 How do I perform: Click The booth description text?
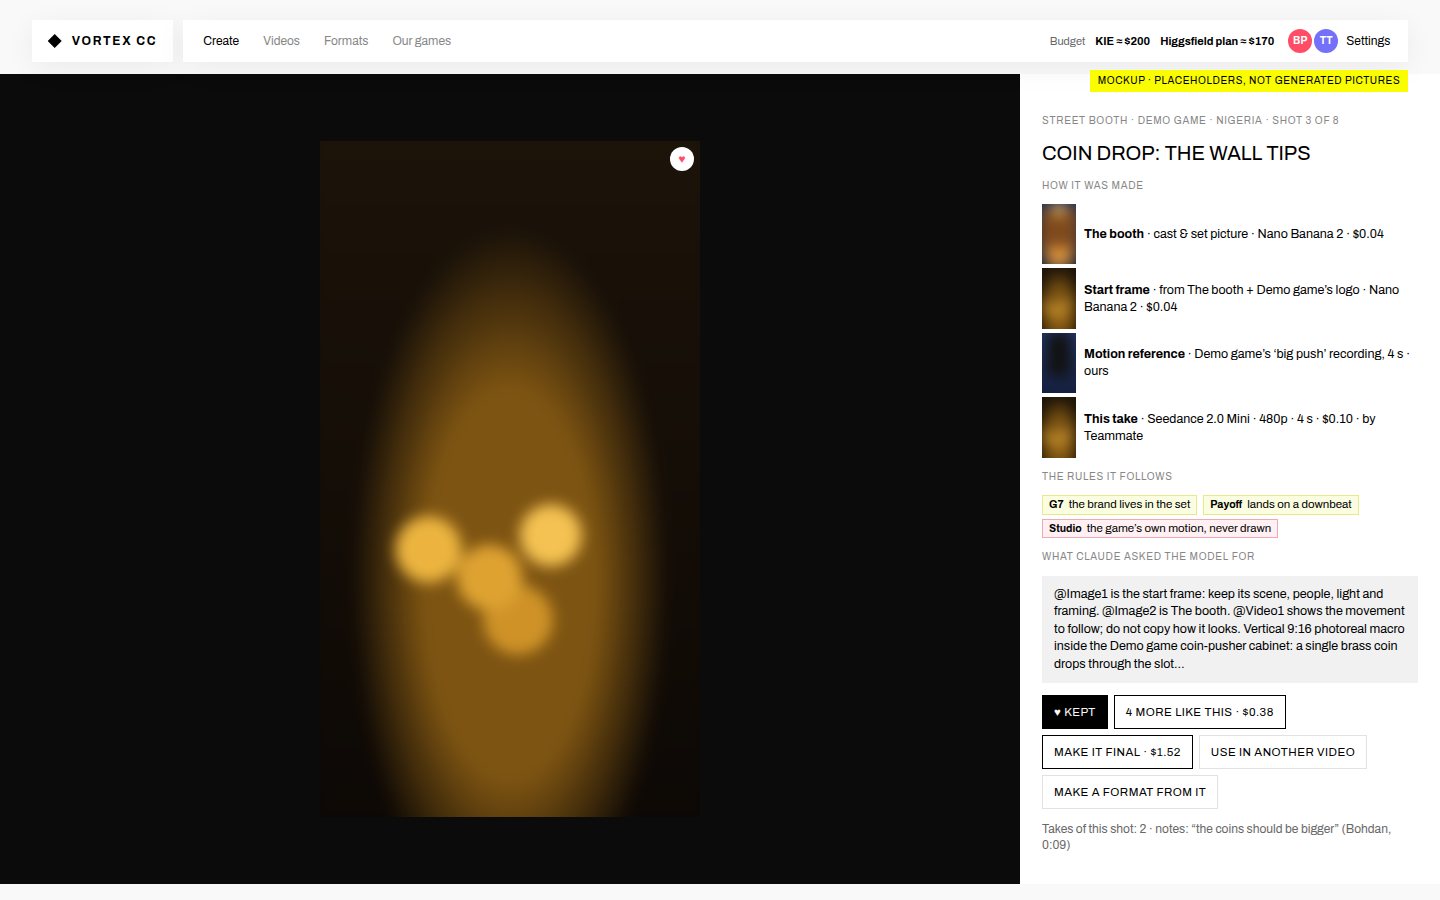[x=1234, y=234]
